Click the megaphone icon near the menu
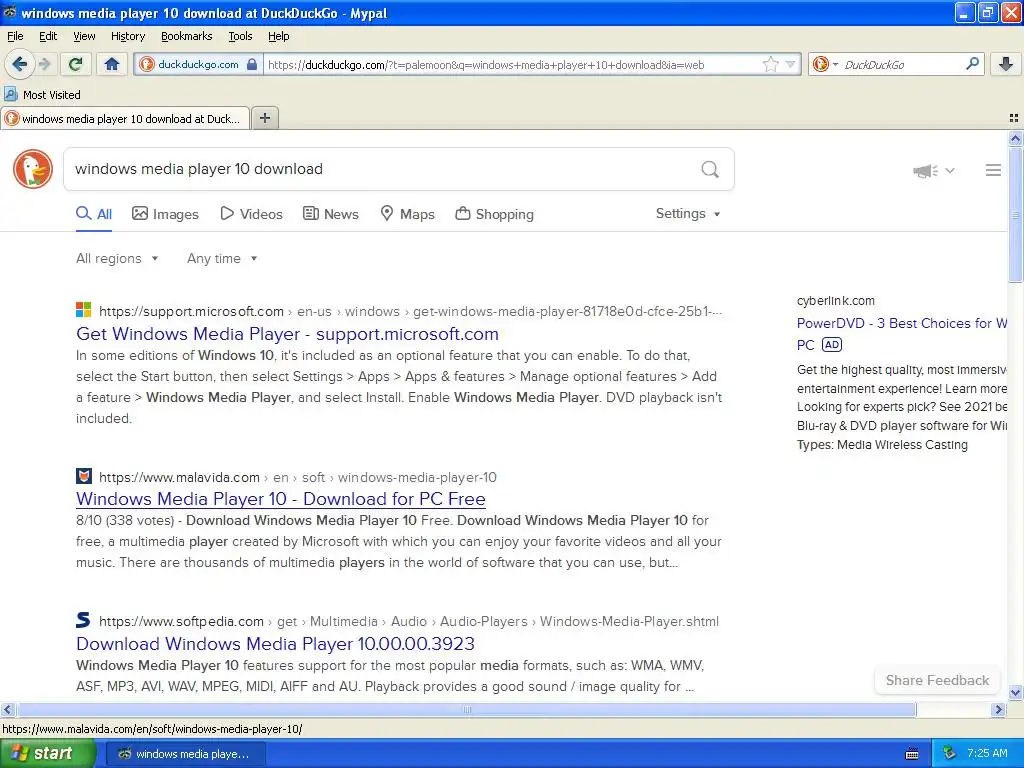This screenshot has width=1024, height=768. (x=925, y=170)
